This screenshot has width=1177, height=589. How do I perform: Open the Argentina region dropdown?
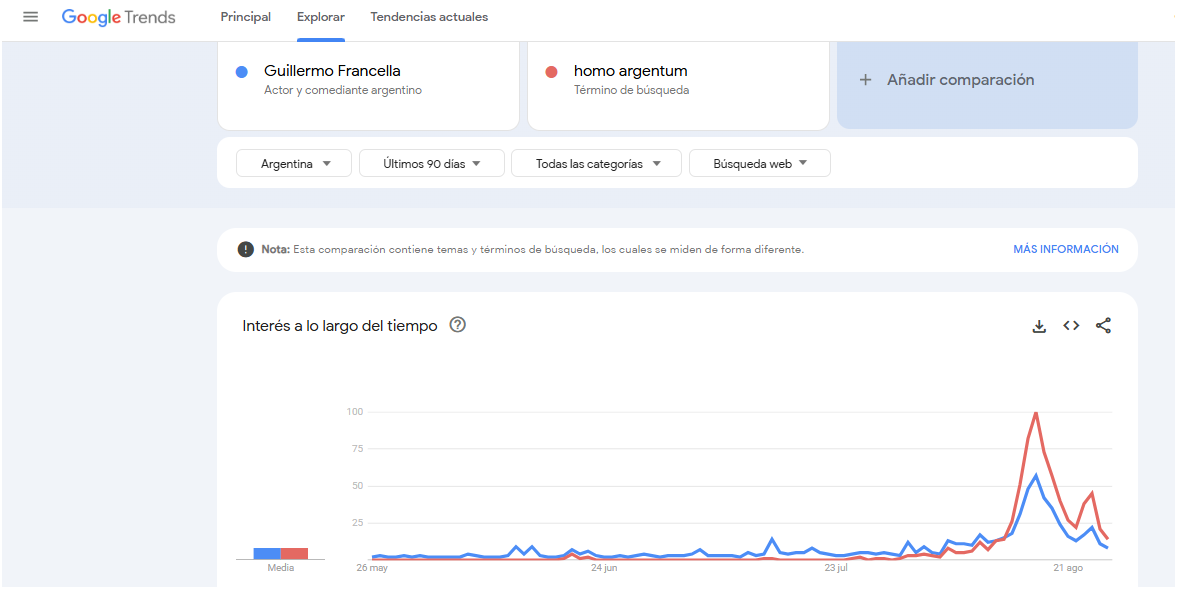[x=293, y=164]
